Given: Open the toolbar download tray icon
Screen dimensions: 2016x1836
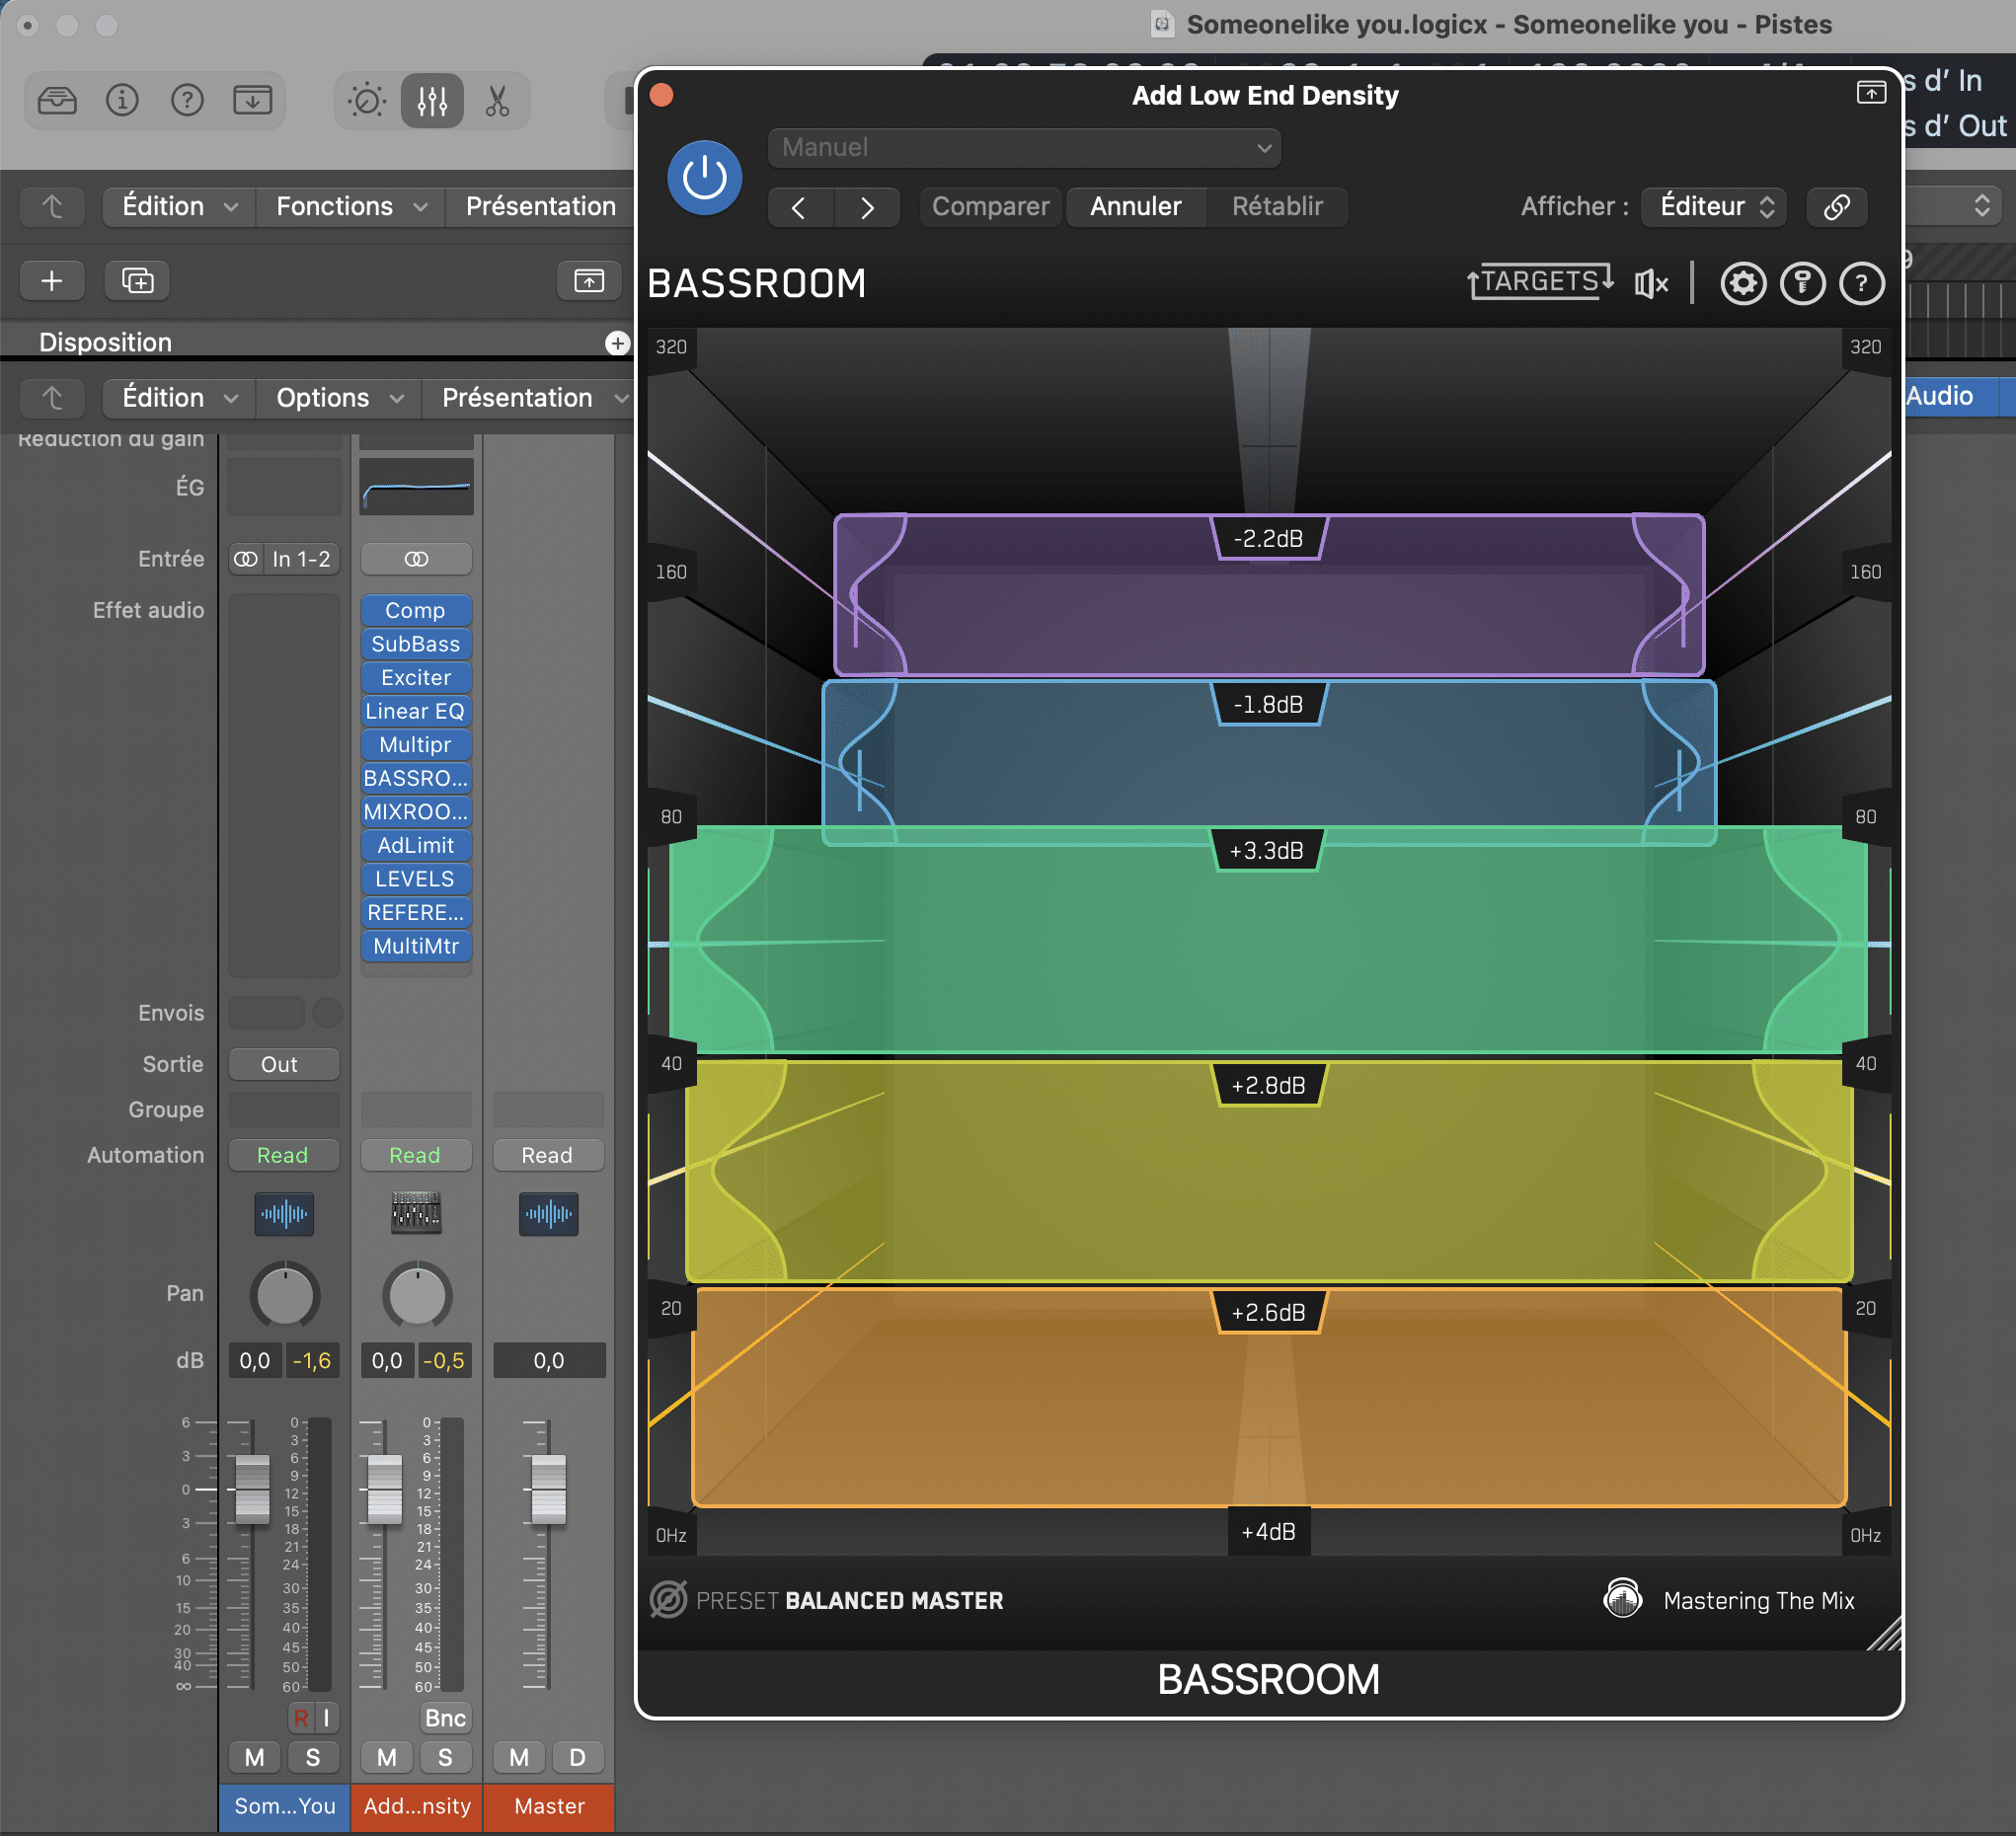Looking at the screenshot, I should (252, 100).
